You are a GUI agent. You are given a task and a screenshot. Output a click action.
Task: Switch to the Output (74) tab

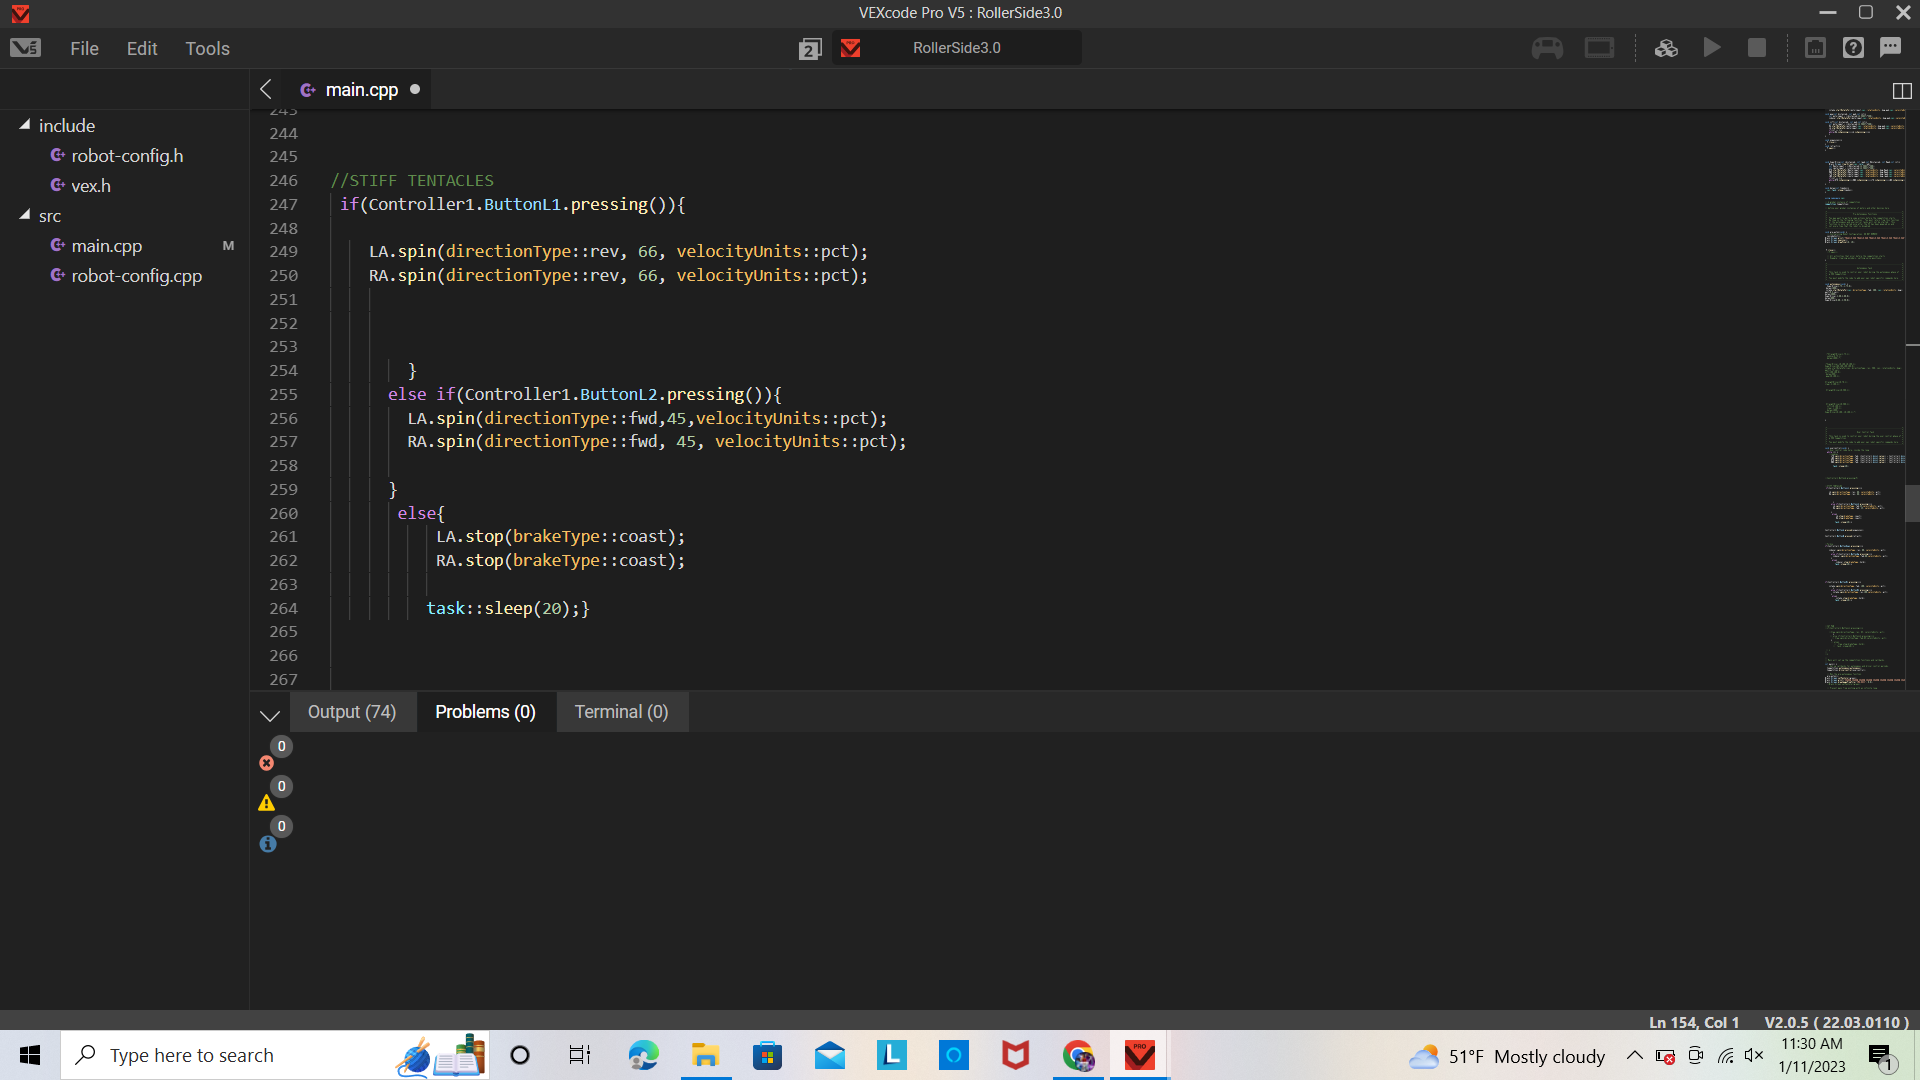(x=352, y=712)
